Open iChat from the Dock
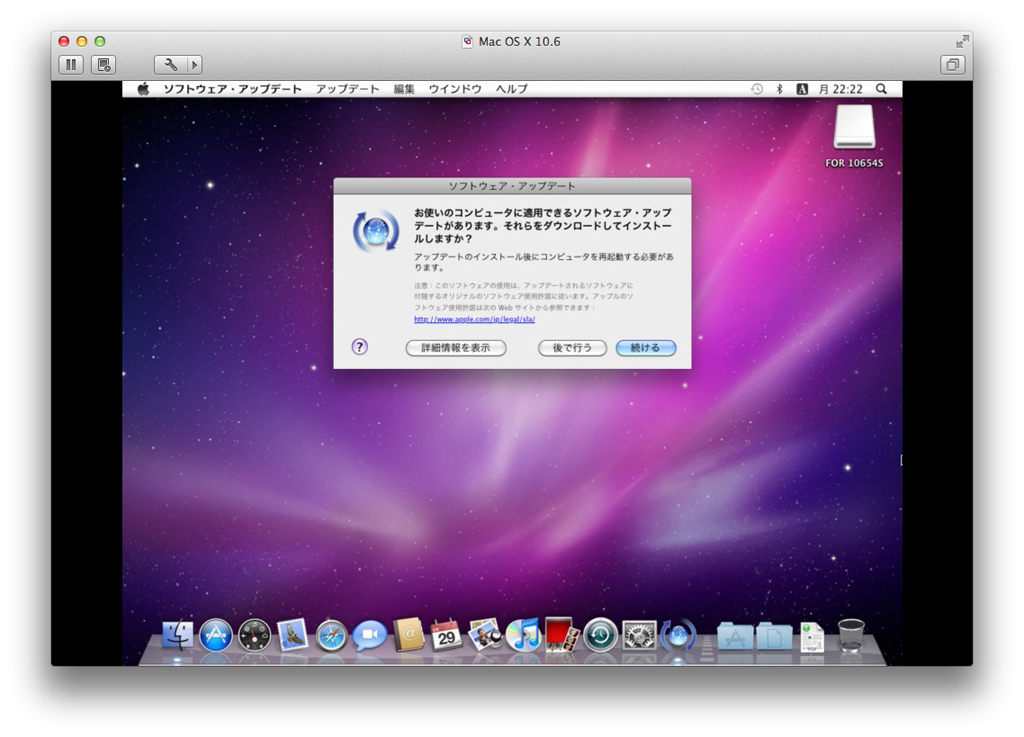Image resolution: width=1024 pixels, height=737 pixels. coord(369,635)
